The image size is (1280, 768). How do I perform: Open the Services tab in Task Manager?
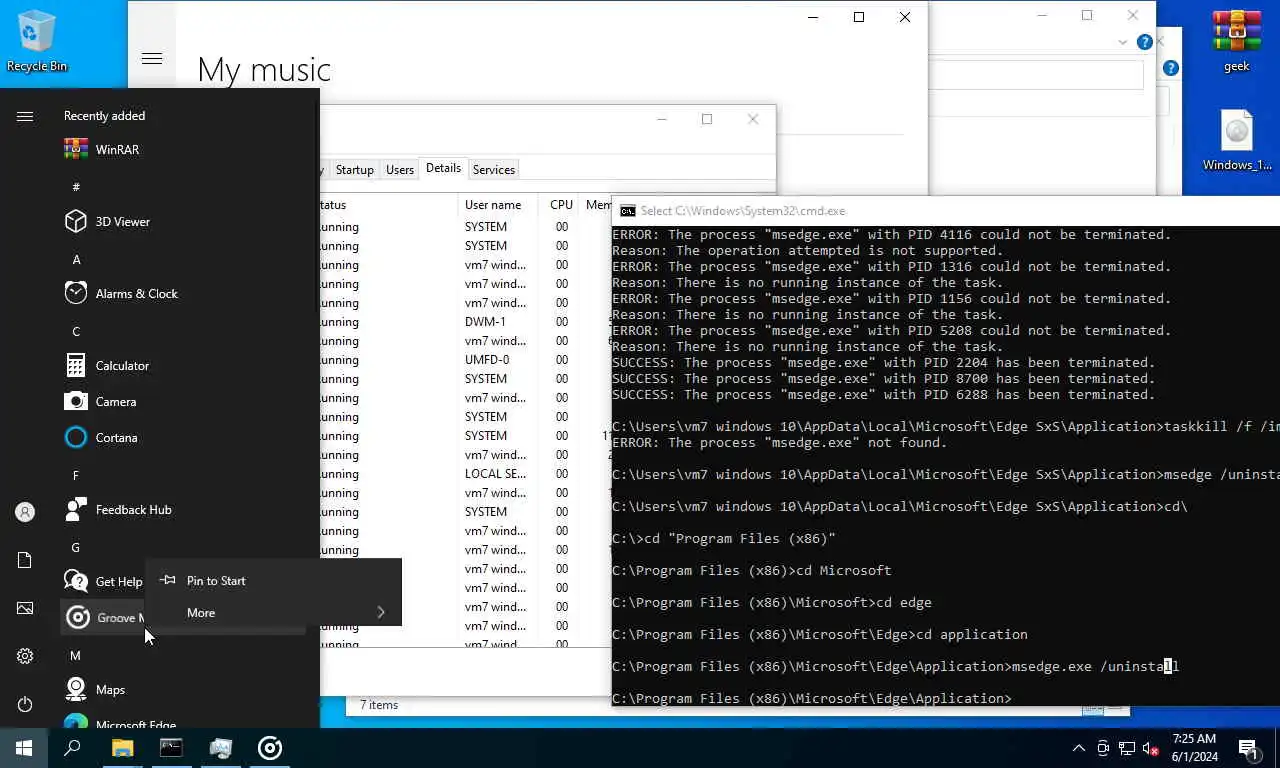point(493,169)
